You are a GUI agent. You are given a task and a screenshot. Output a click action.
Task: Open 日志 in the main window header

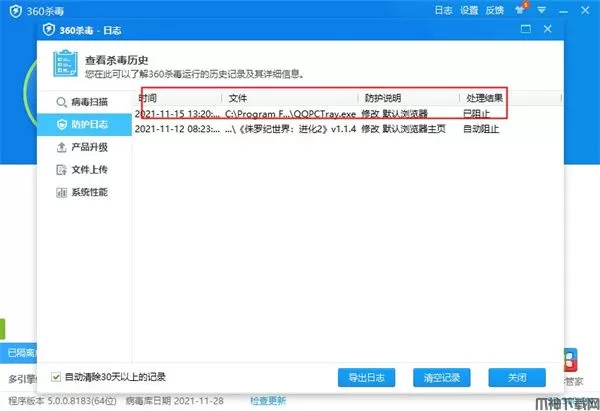click(x=443, y=10)
